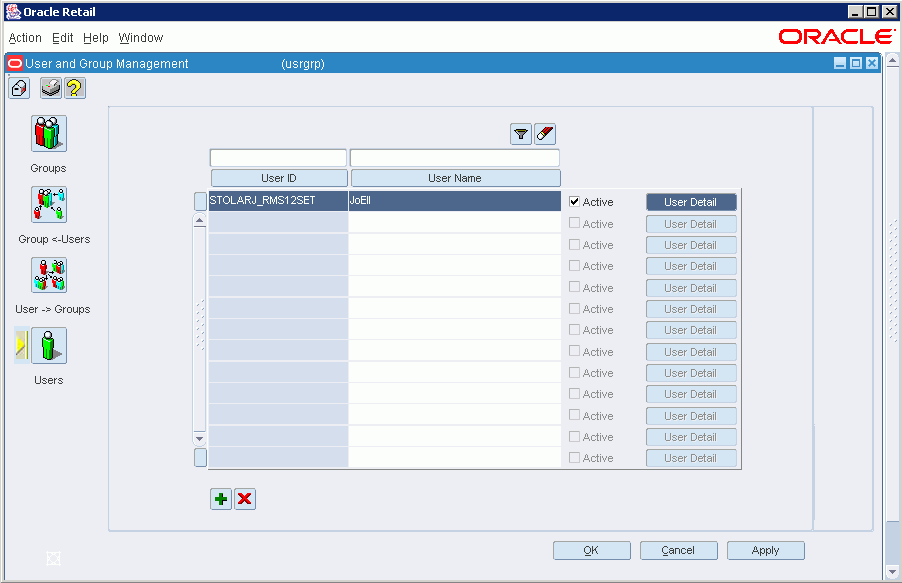
Task: Open the Edit menu
Action: [63, 38]
